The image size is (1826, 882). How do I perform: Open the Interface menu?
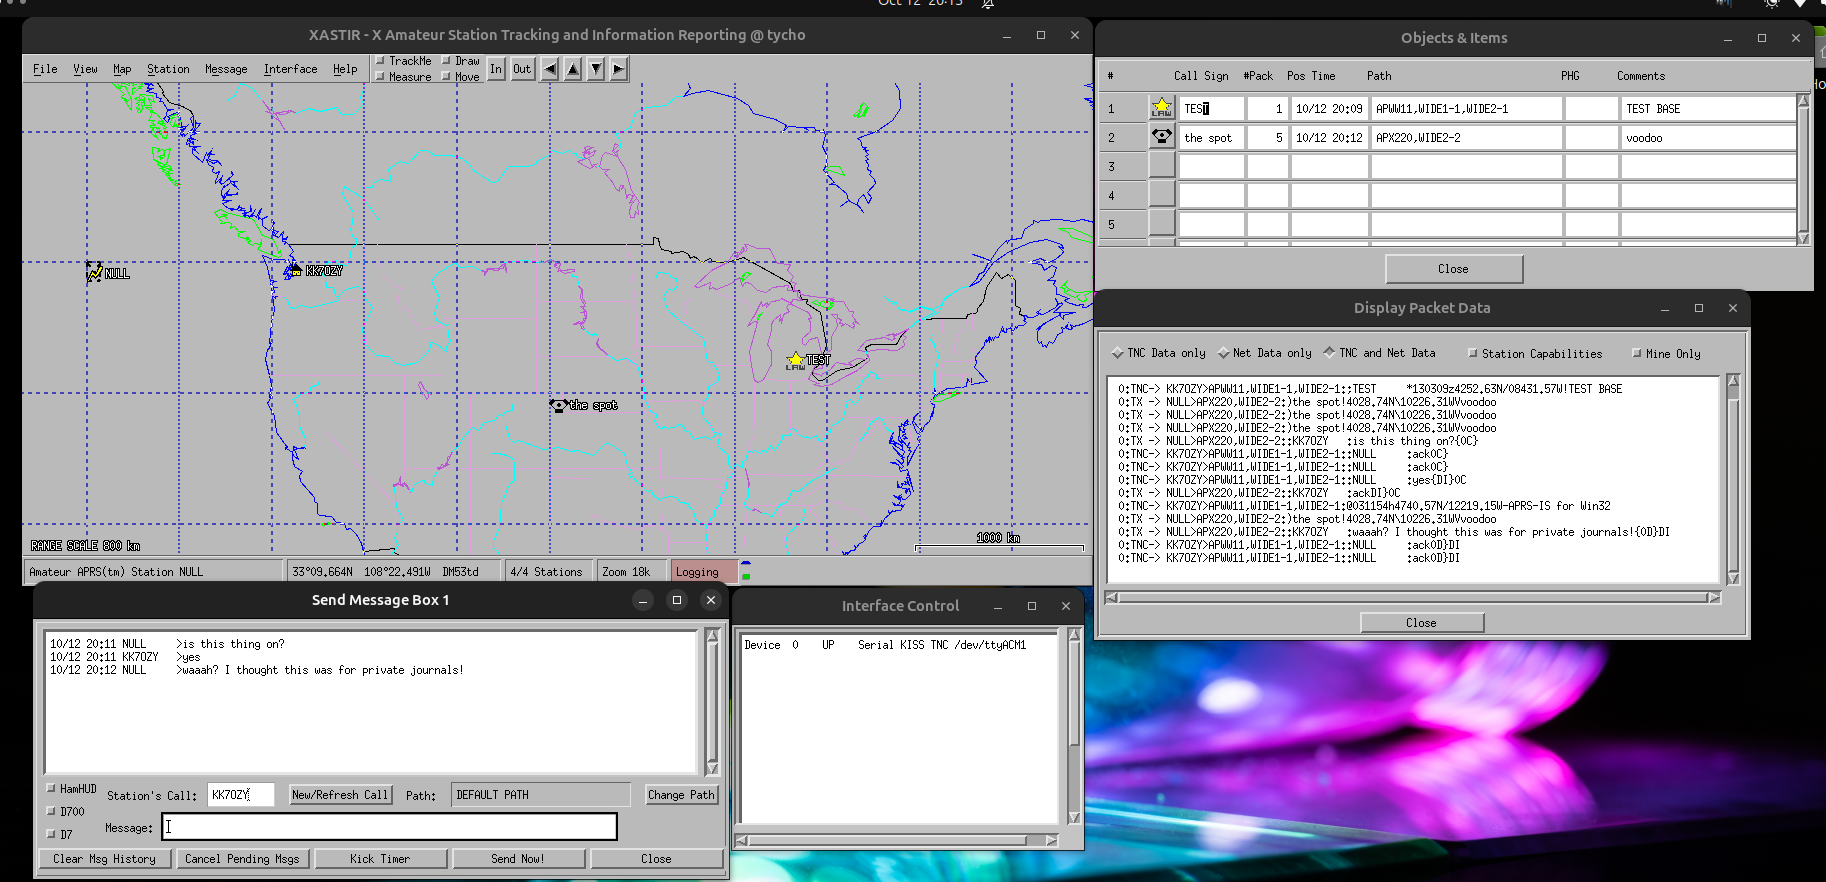click(290, 69)
